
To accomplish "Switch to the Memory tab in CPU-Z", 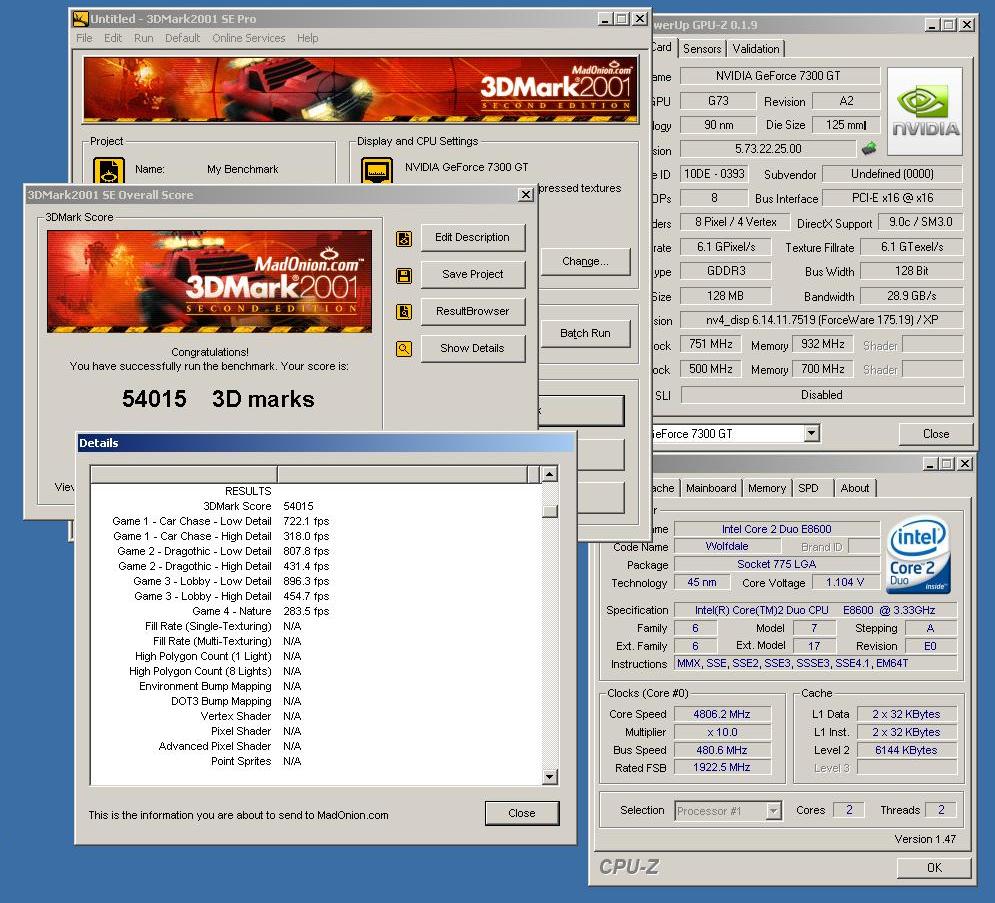I will 767,488.
